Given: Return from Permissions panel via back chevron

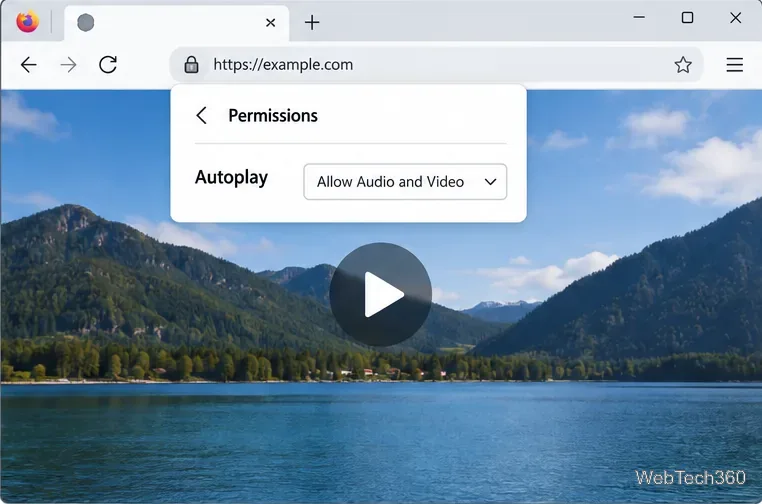Looking at the screenshot, I should 202,116.
